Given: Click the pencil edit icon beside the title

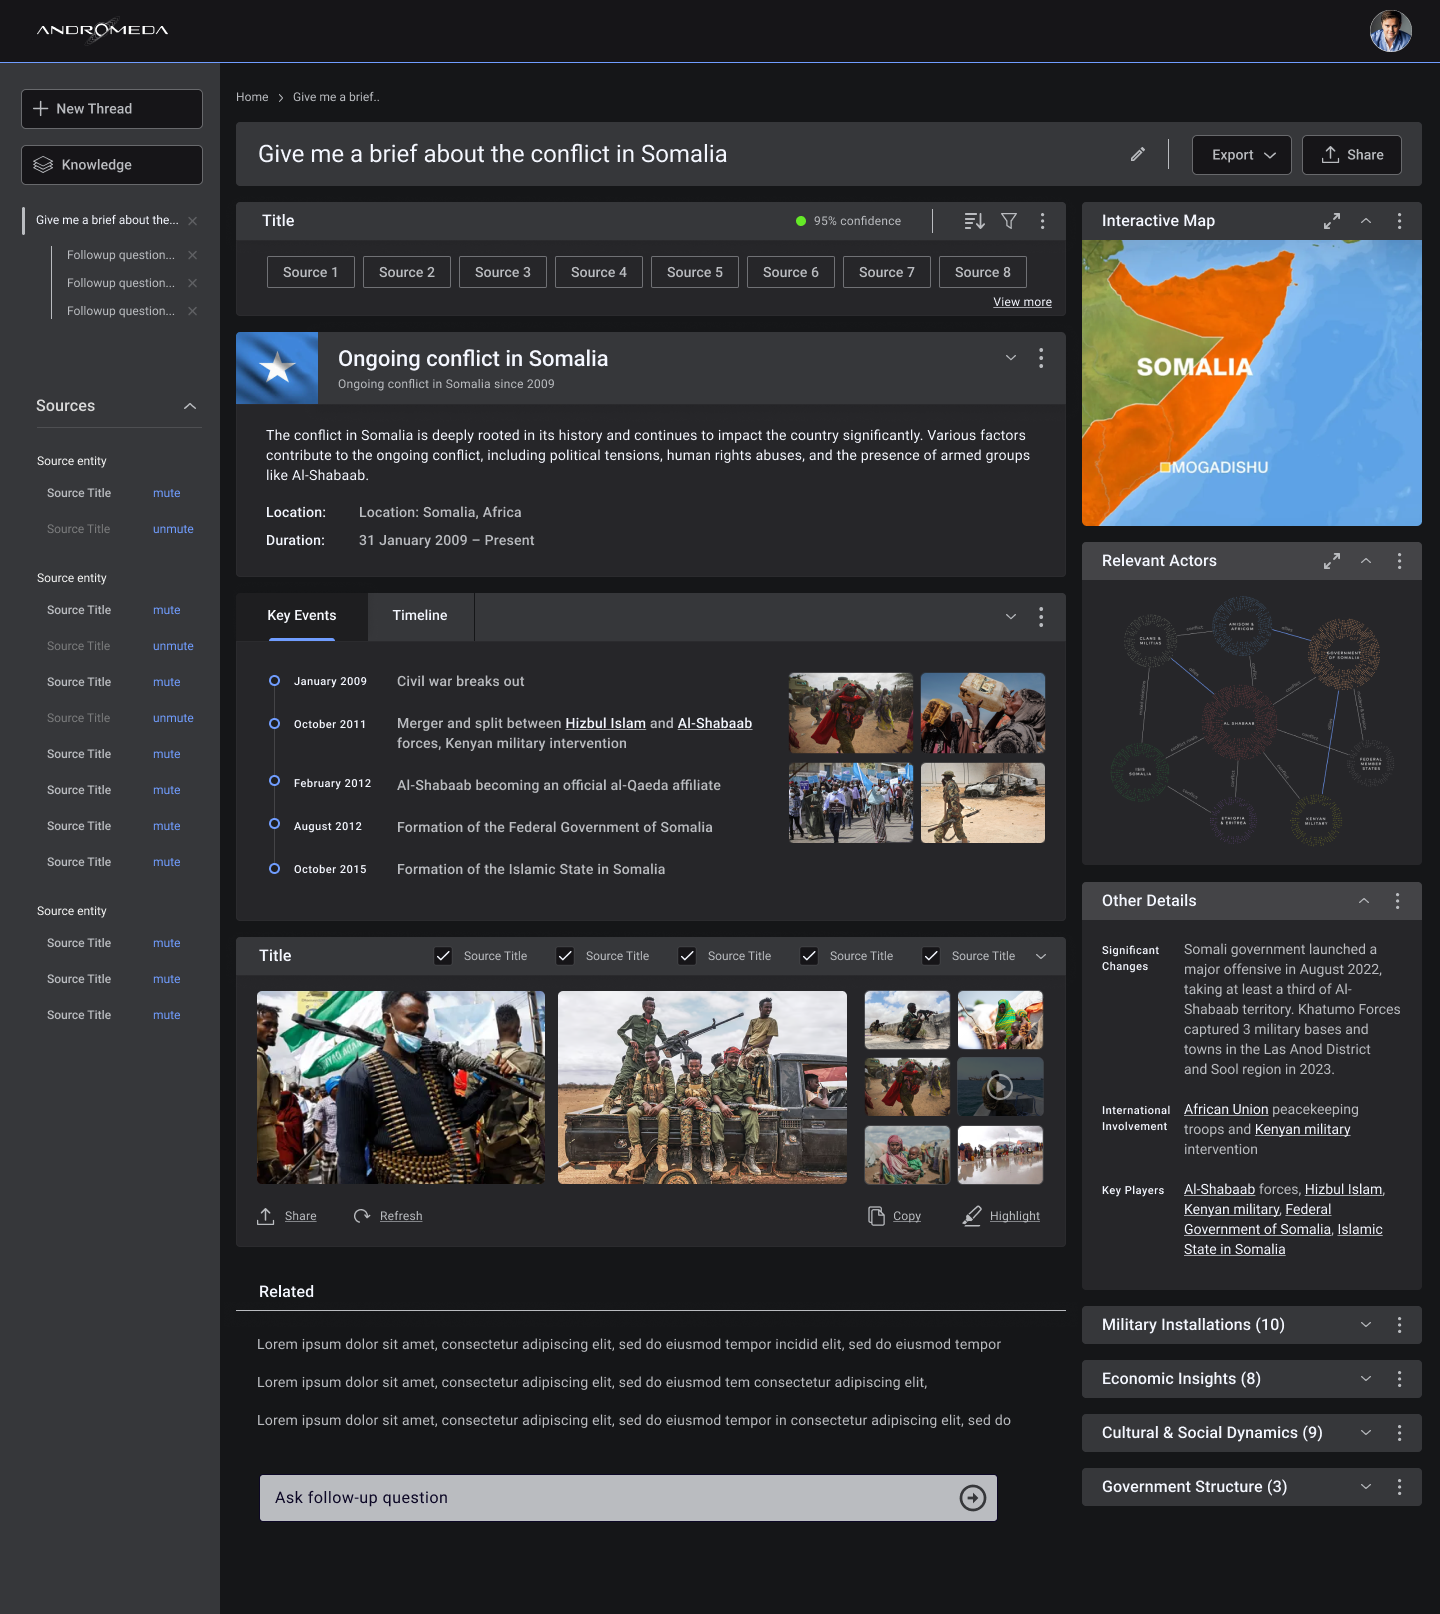Looking at the screenshot, I should (x=1137, y=154).
